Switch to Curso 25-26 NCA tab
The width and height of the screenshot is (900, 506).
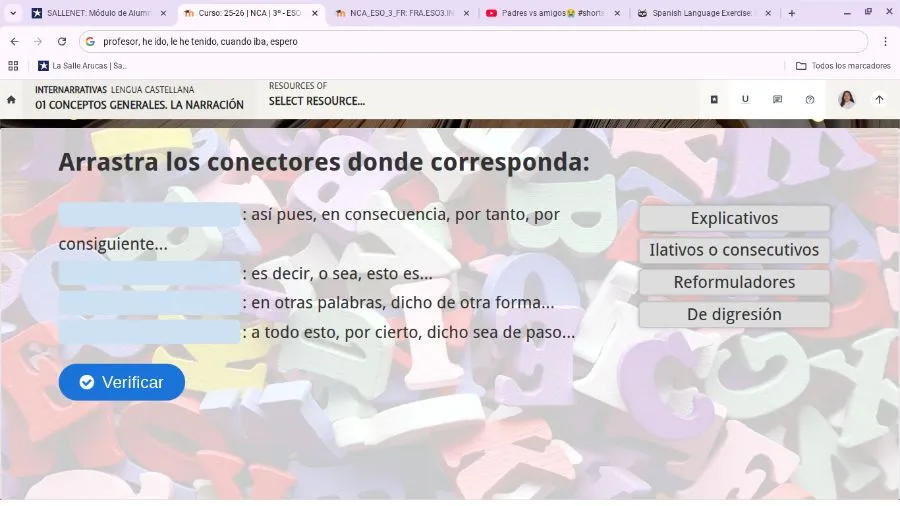click(250, 13)
